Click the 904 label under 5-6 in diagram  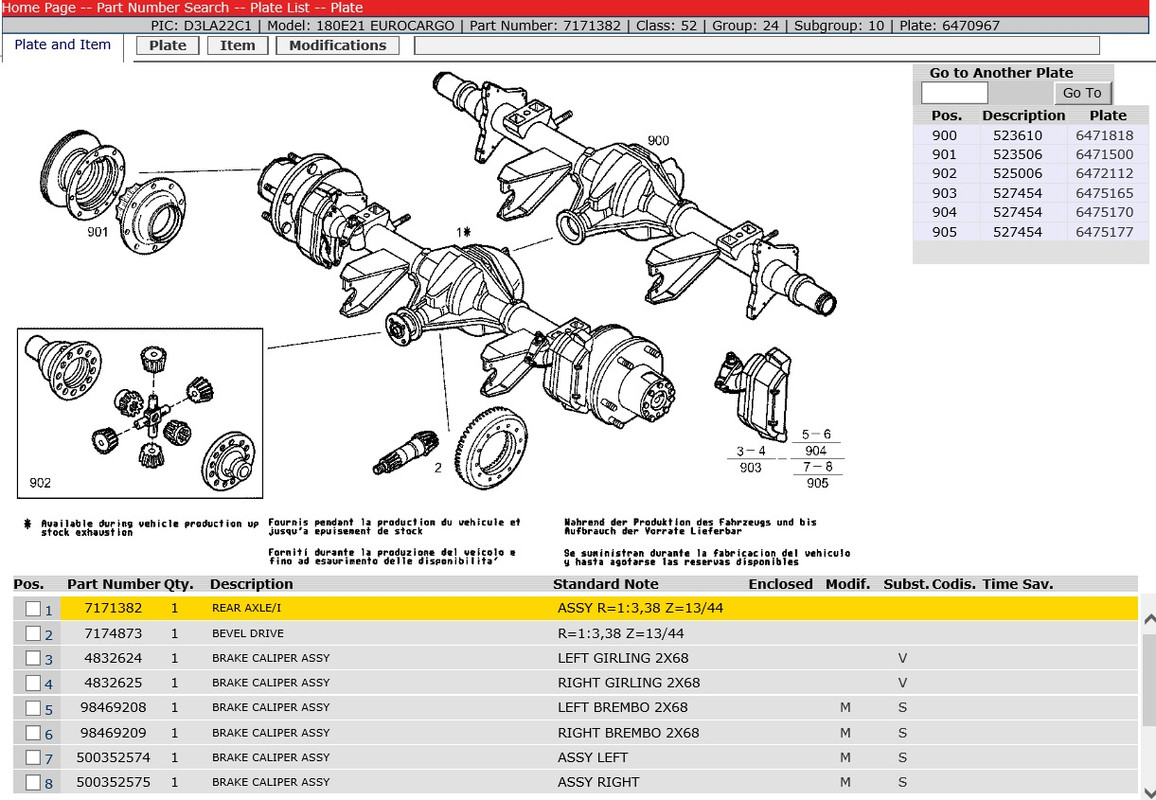point(816,451)
